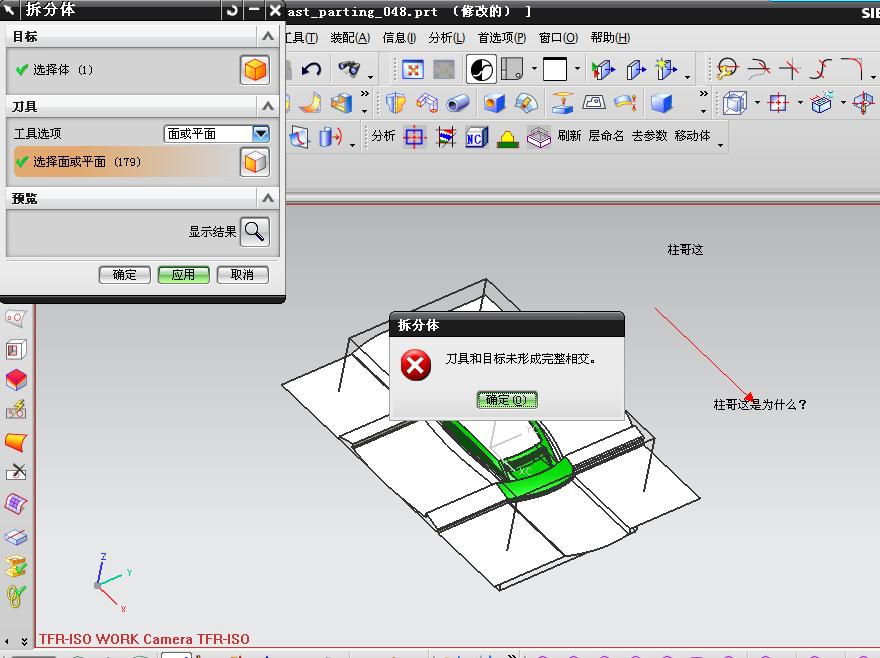
Task: Click the Fit view icon
Action: click(412, 70)
